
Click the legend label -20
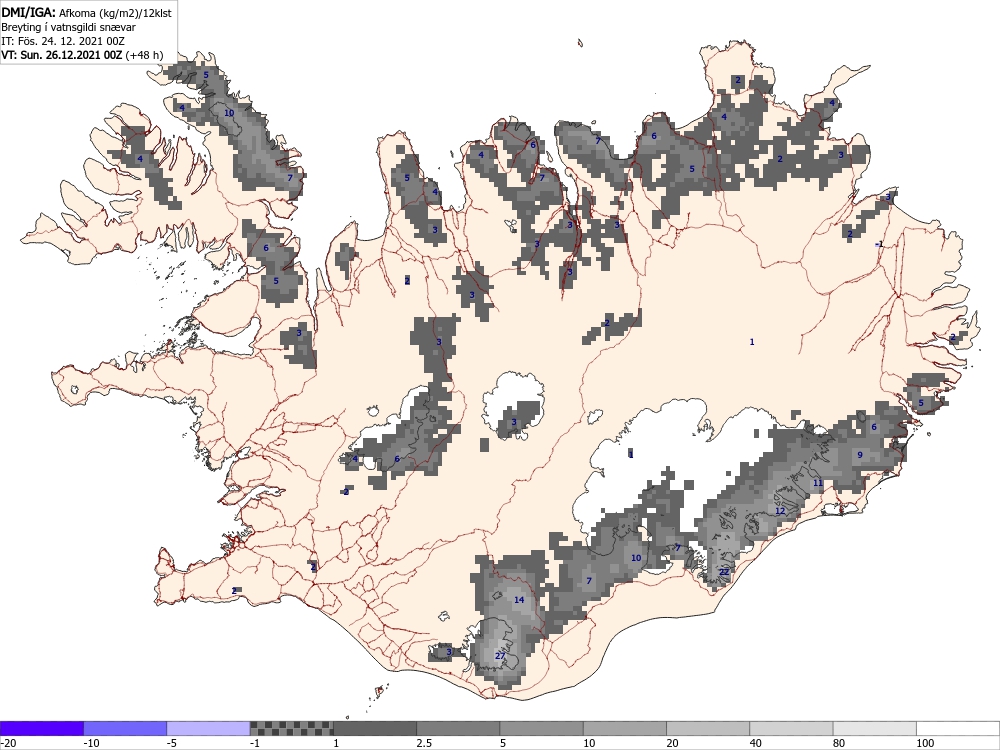click(8, 743)
